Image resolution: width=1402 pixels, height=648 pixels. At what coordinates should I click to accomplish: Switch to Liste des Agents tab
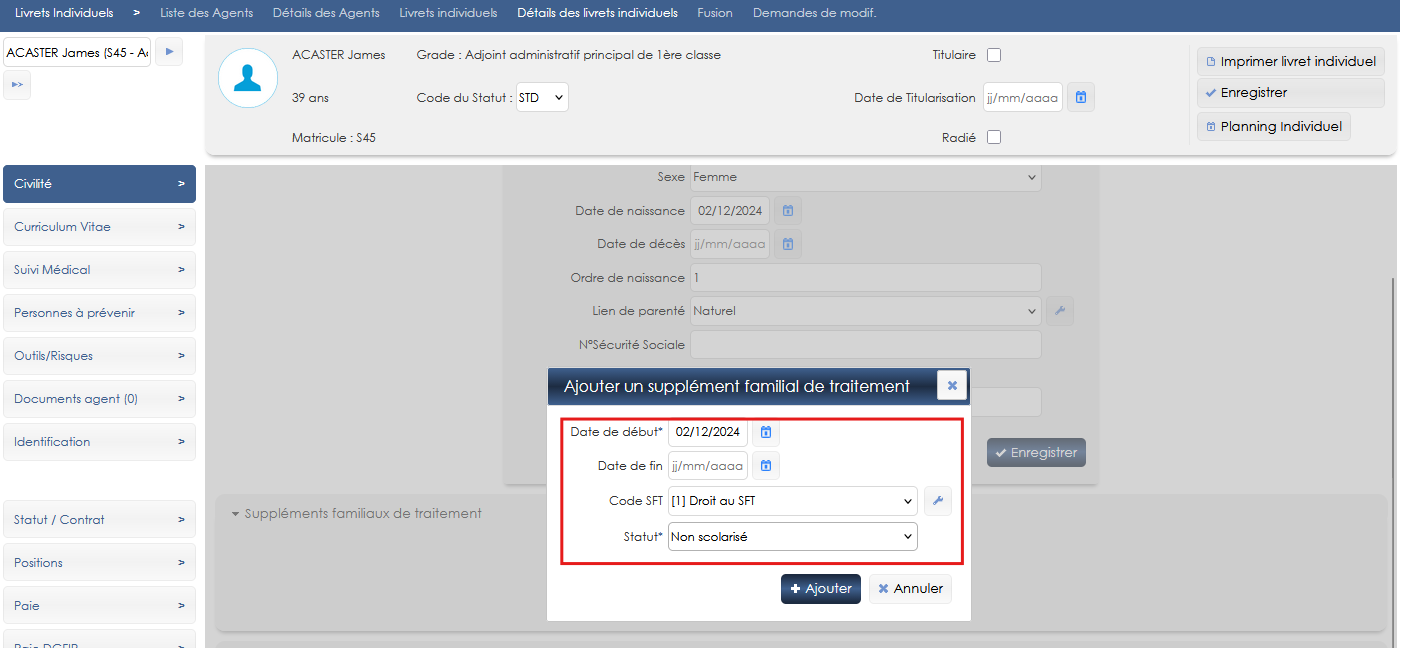point(206,13)
